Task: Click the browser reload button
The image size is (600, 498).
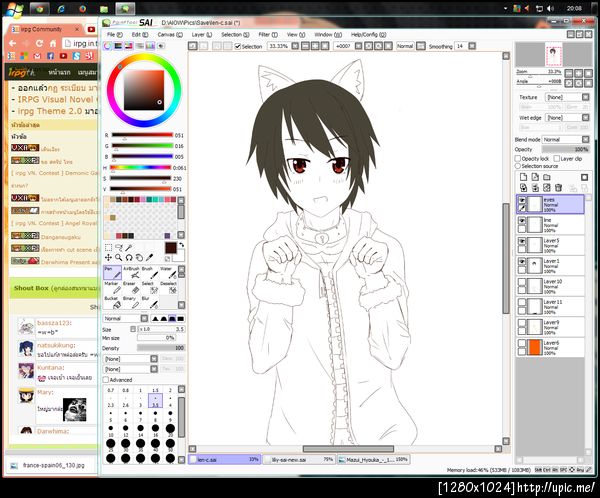Action: coord(39,44)
